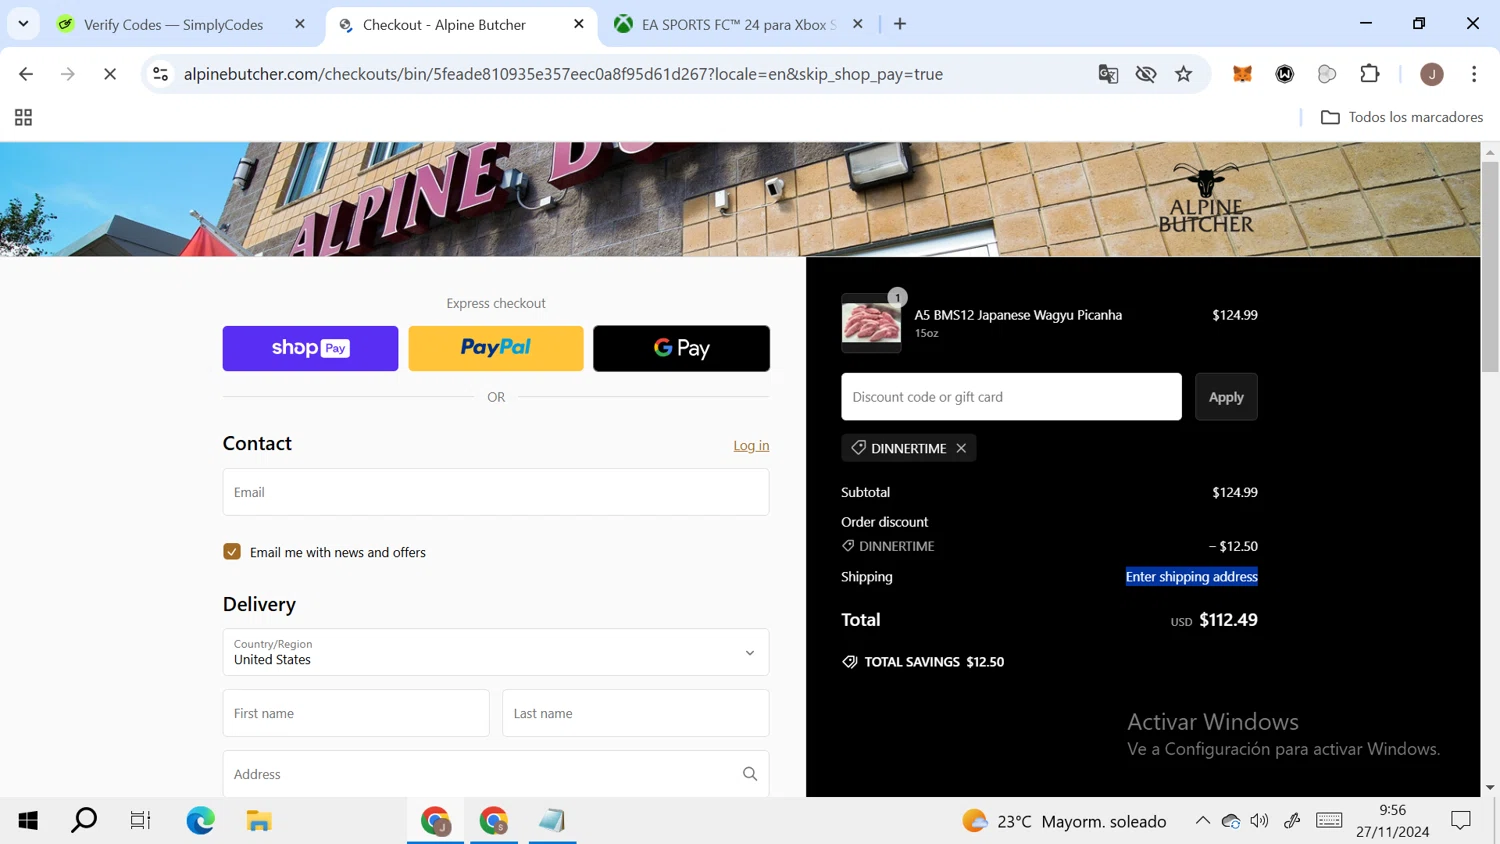Focus the Email field
This screenshot has width=1500, height=844.
pyautogui.click(x=496, y=492)
